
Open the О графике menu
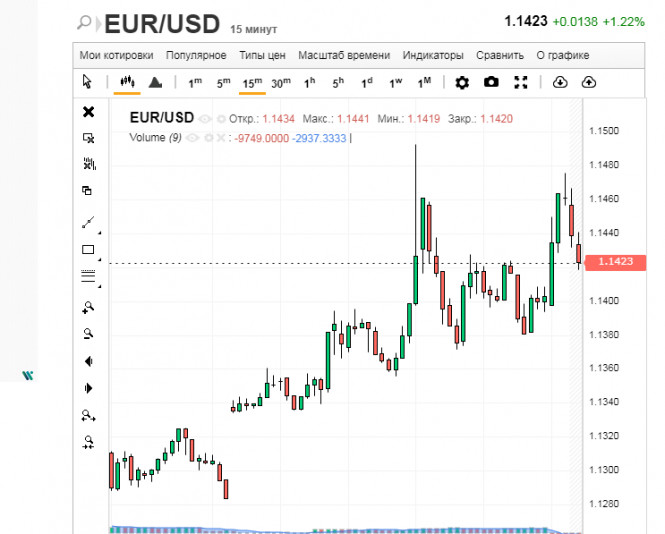pyautogui.click(x=563, y=56)
